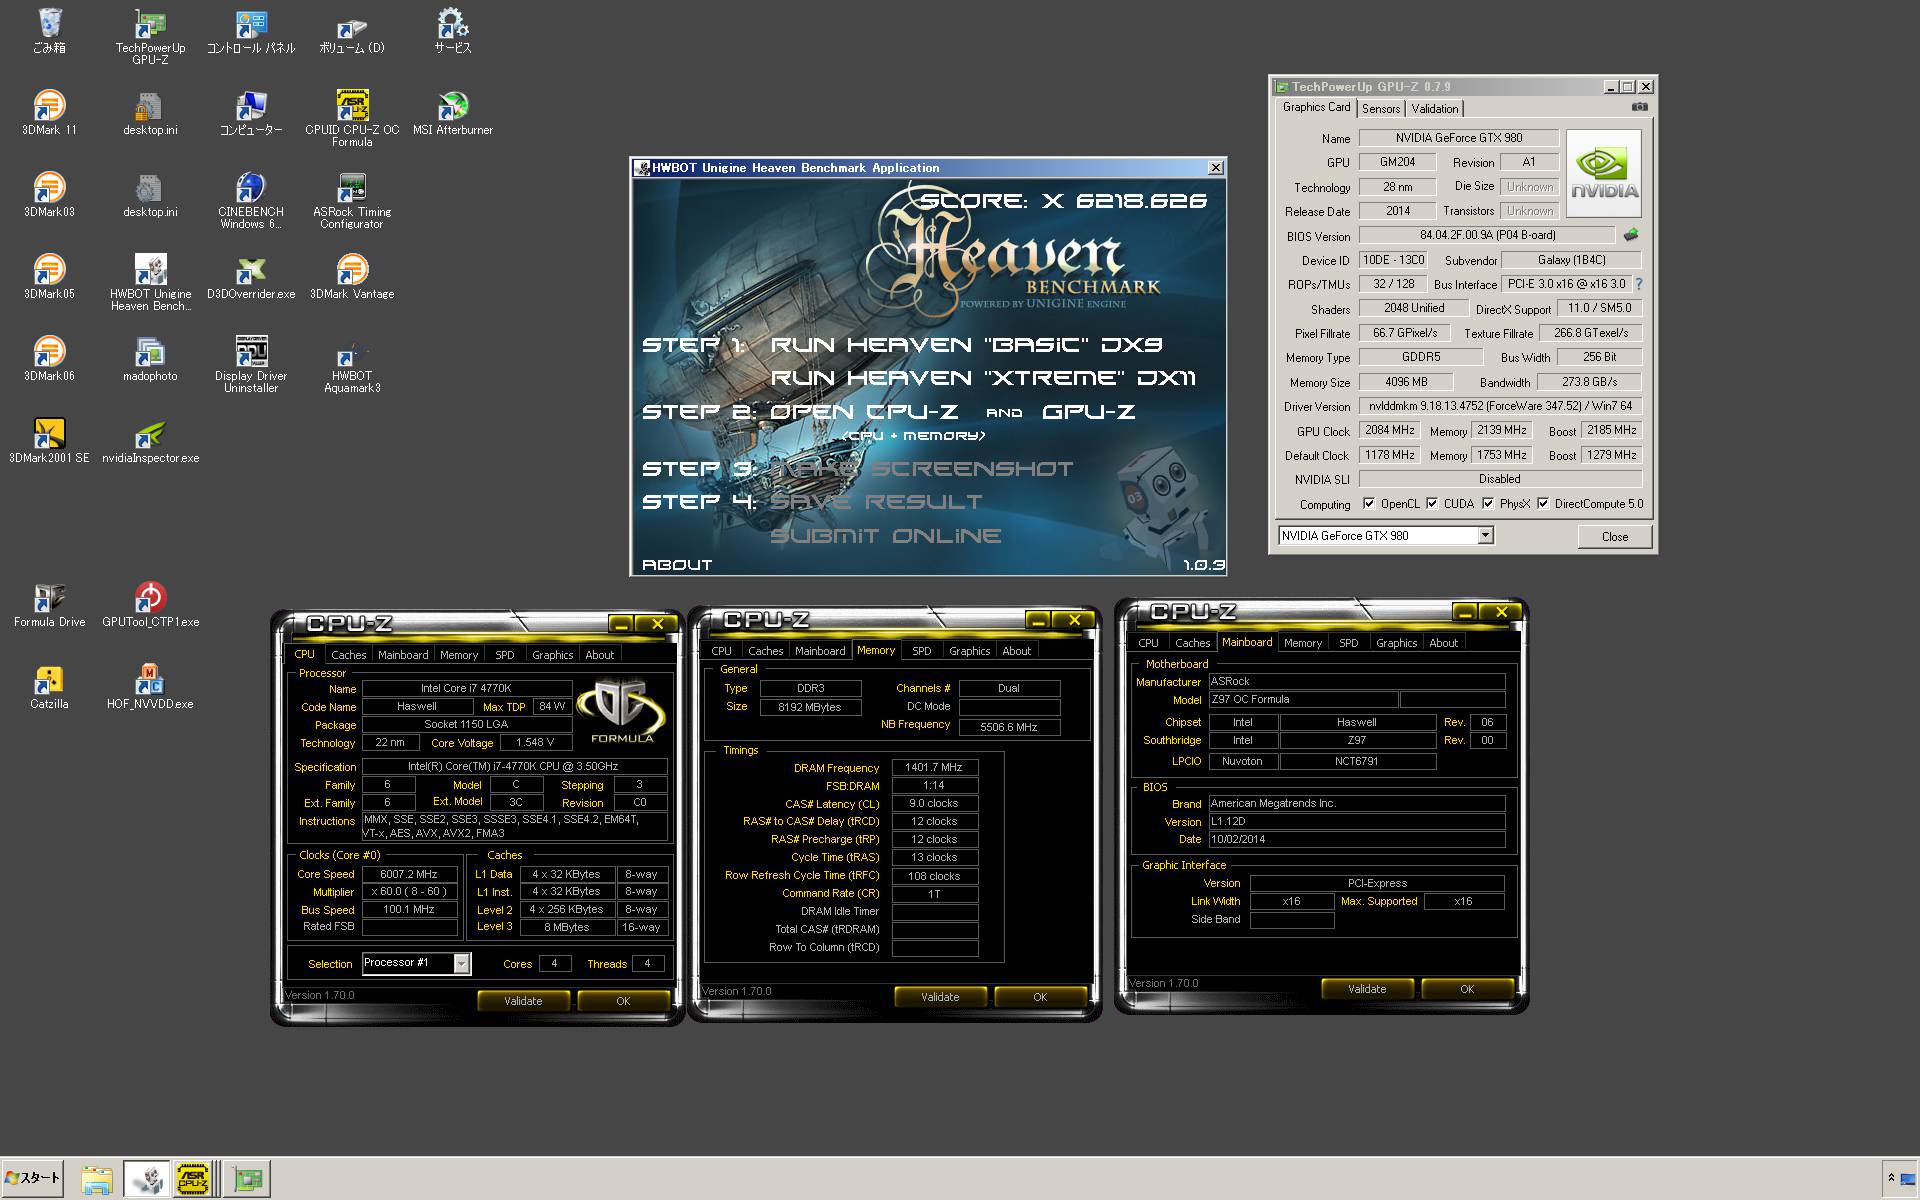Open Formula Drive shortcut

49,604
